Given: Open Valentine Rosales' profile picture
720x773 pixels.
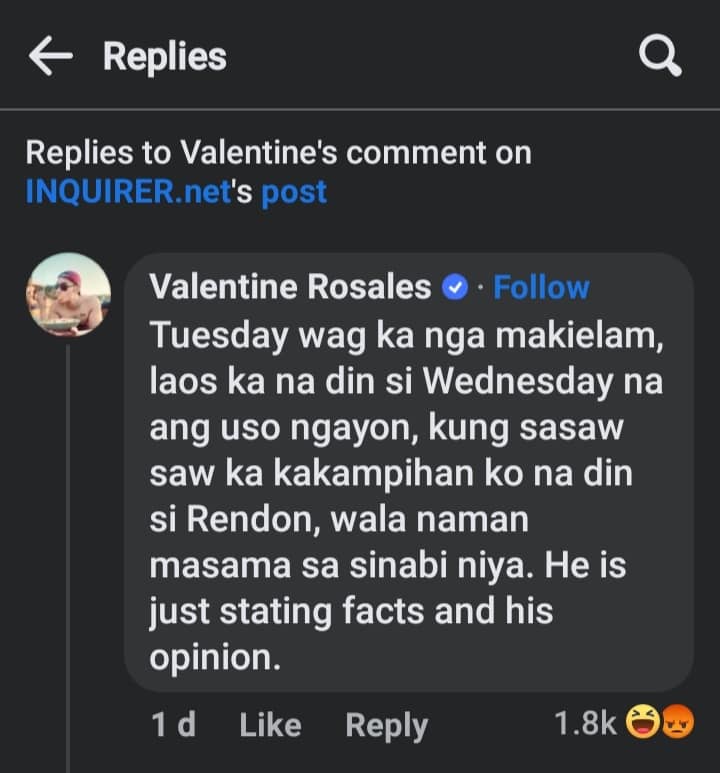Looking at the screenshot, I should (x=68, y=294).
